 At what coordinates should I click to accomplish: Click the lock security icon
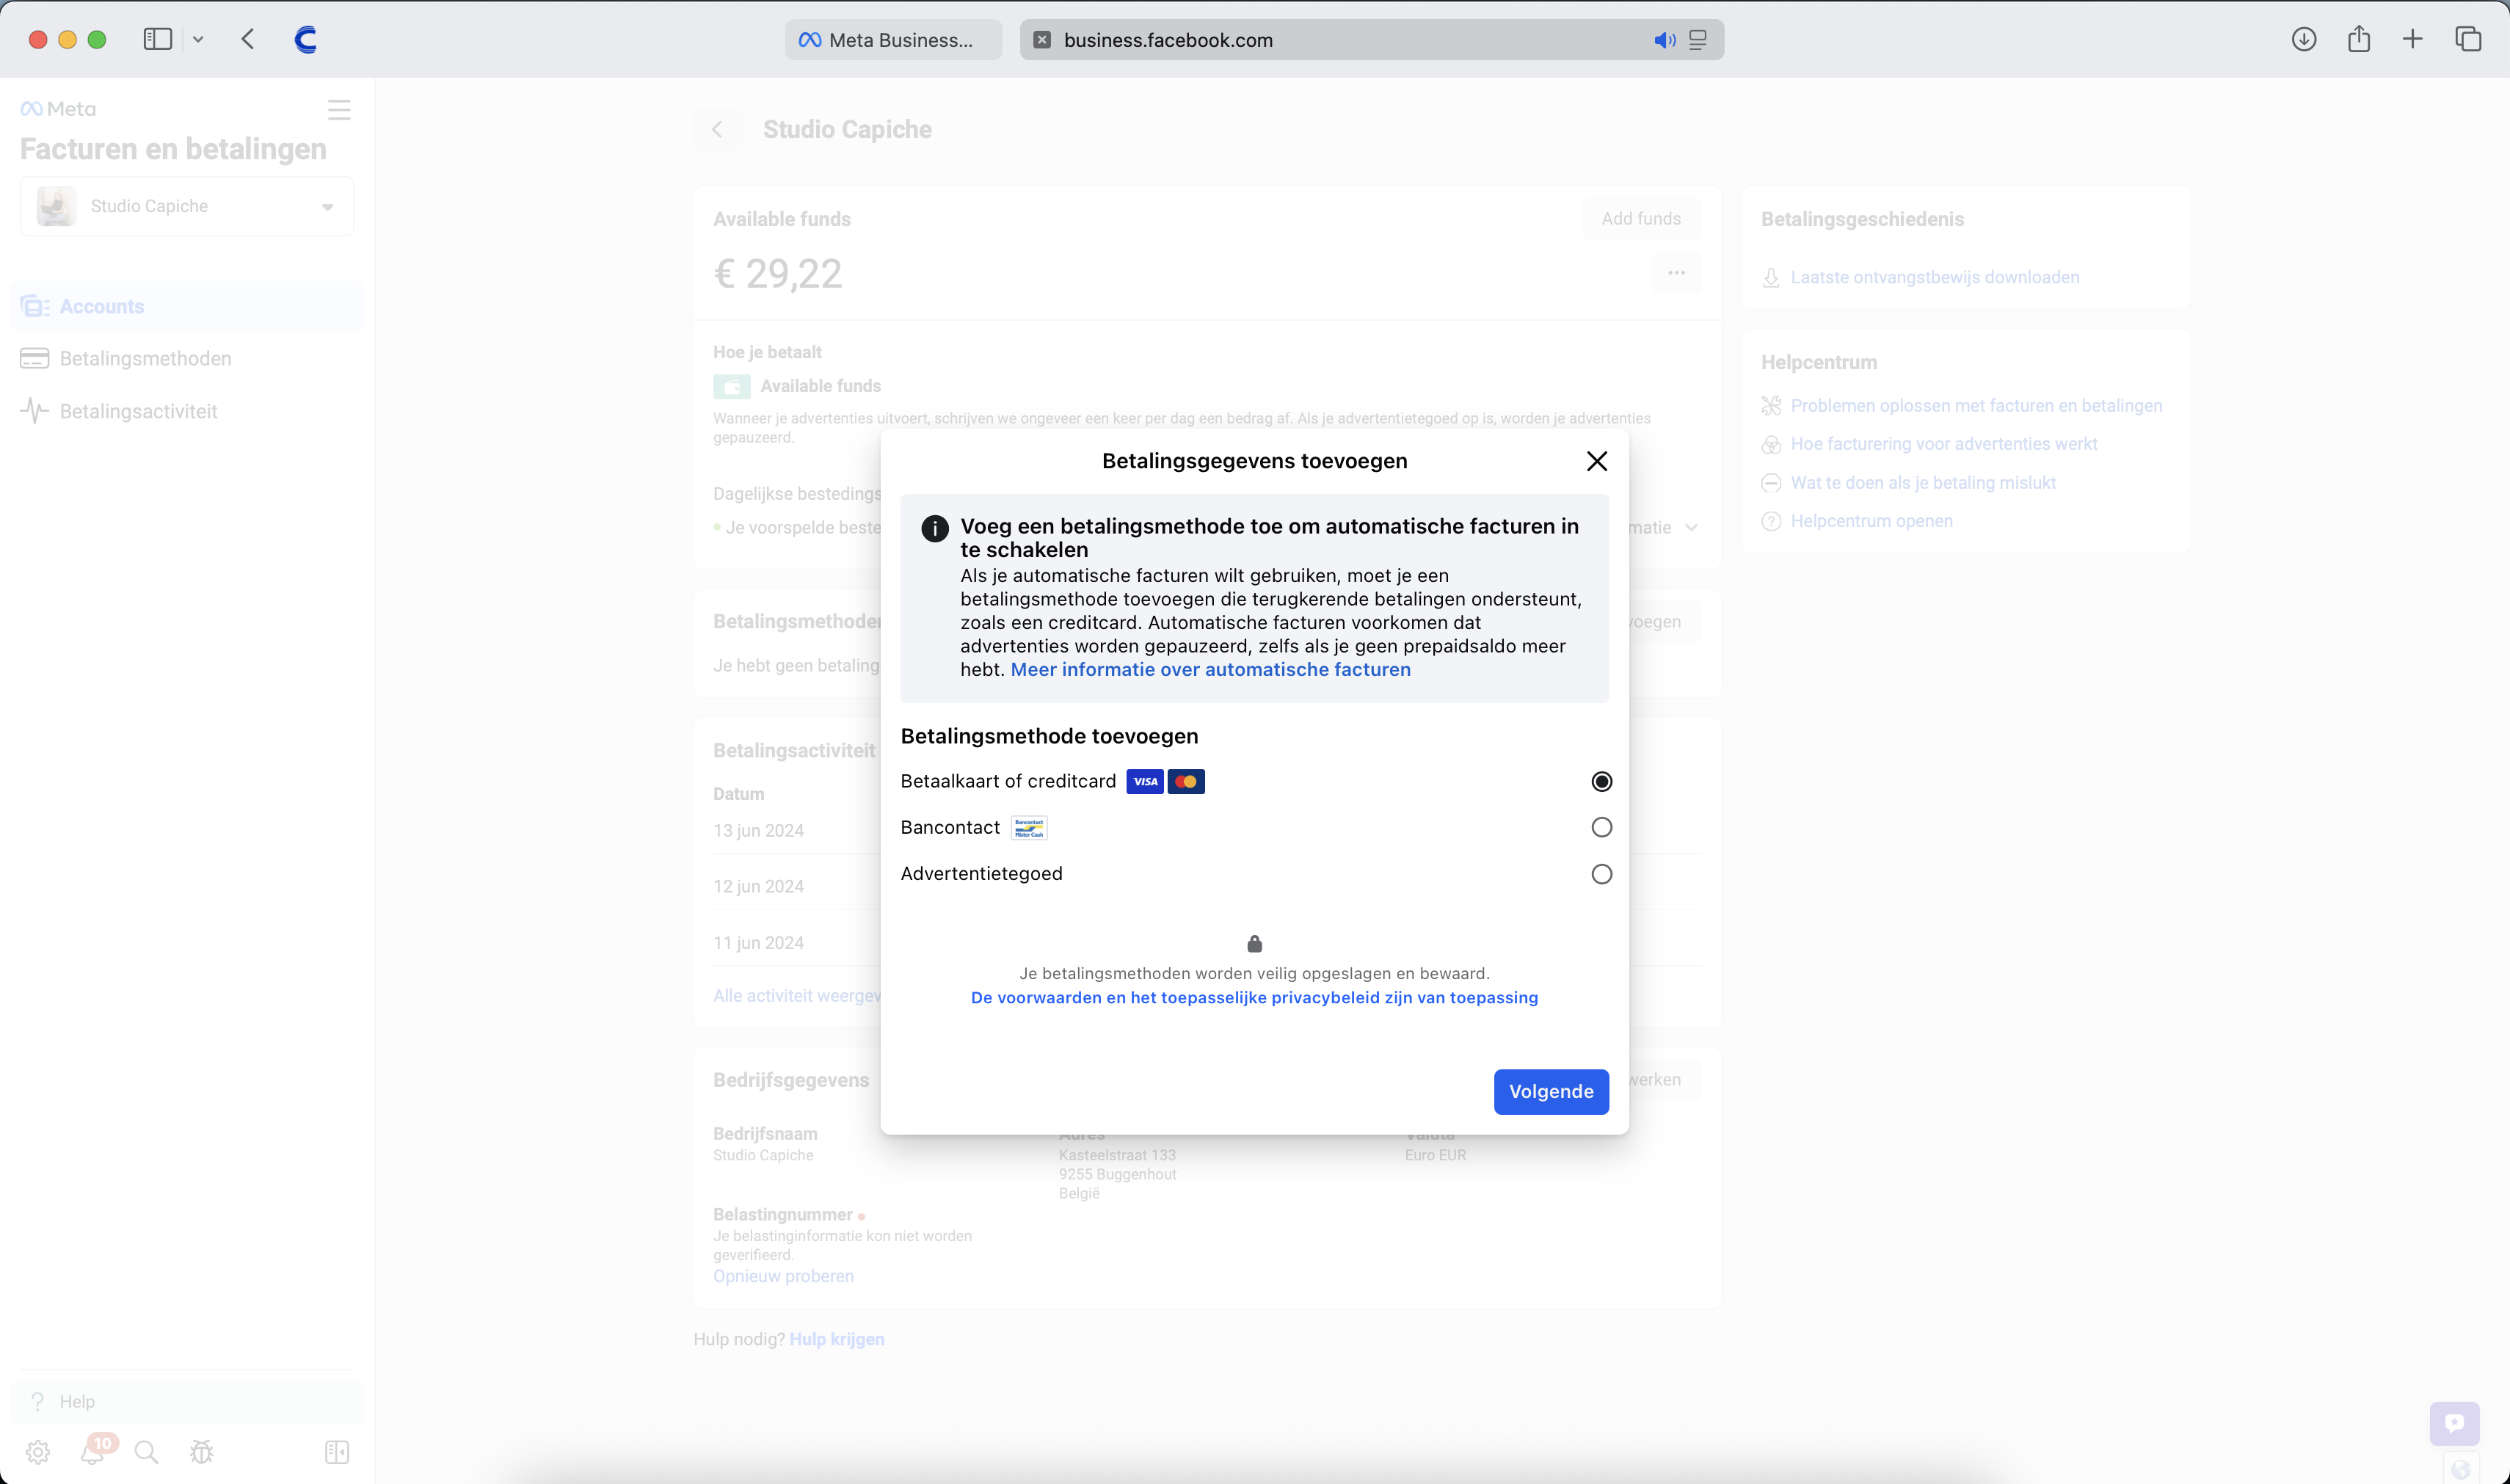click(x=1254, y=943)
